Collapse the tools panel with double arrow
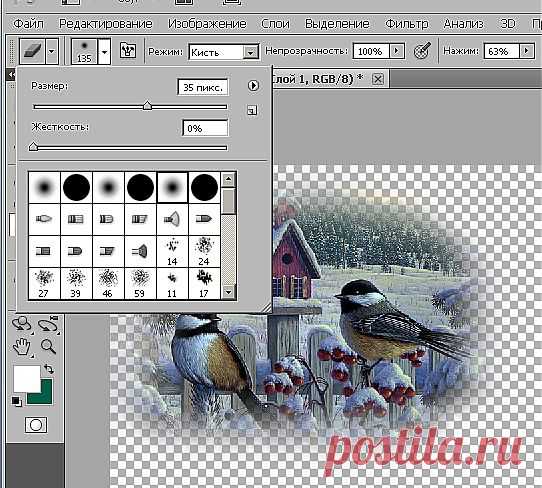 11,74
